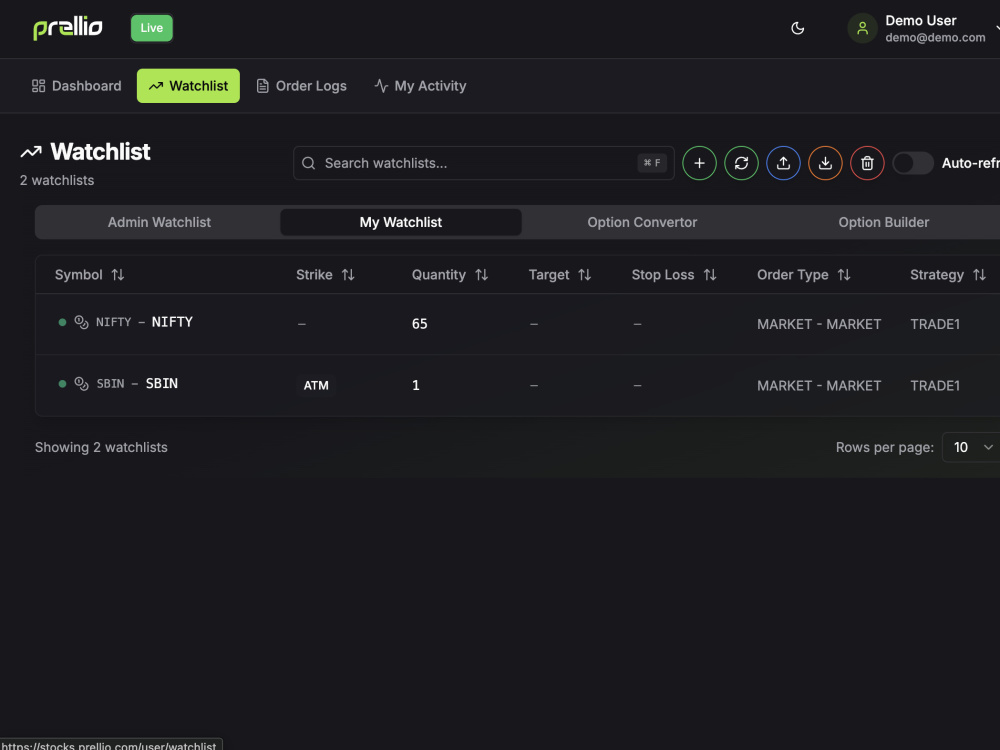Viewport: 1000px width, 750px height.
Task: Click the SBIN - SBIN symbol text
Action: coord(137,384)
